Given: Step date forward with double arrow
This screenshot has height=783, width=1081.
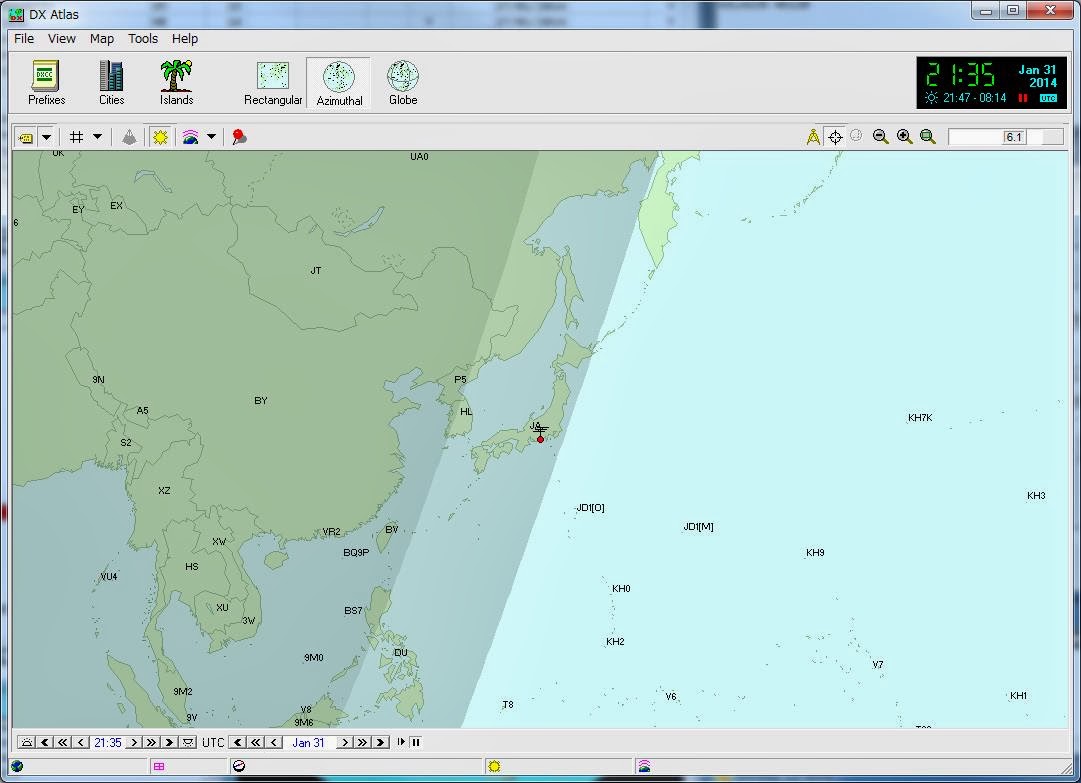Looking at the screenshot, I should 363,742.
